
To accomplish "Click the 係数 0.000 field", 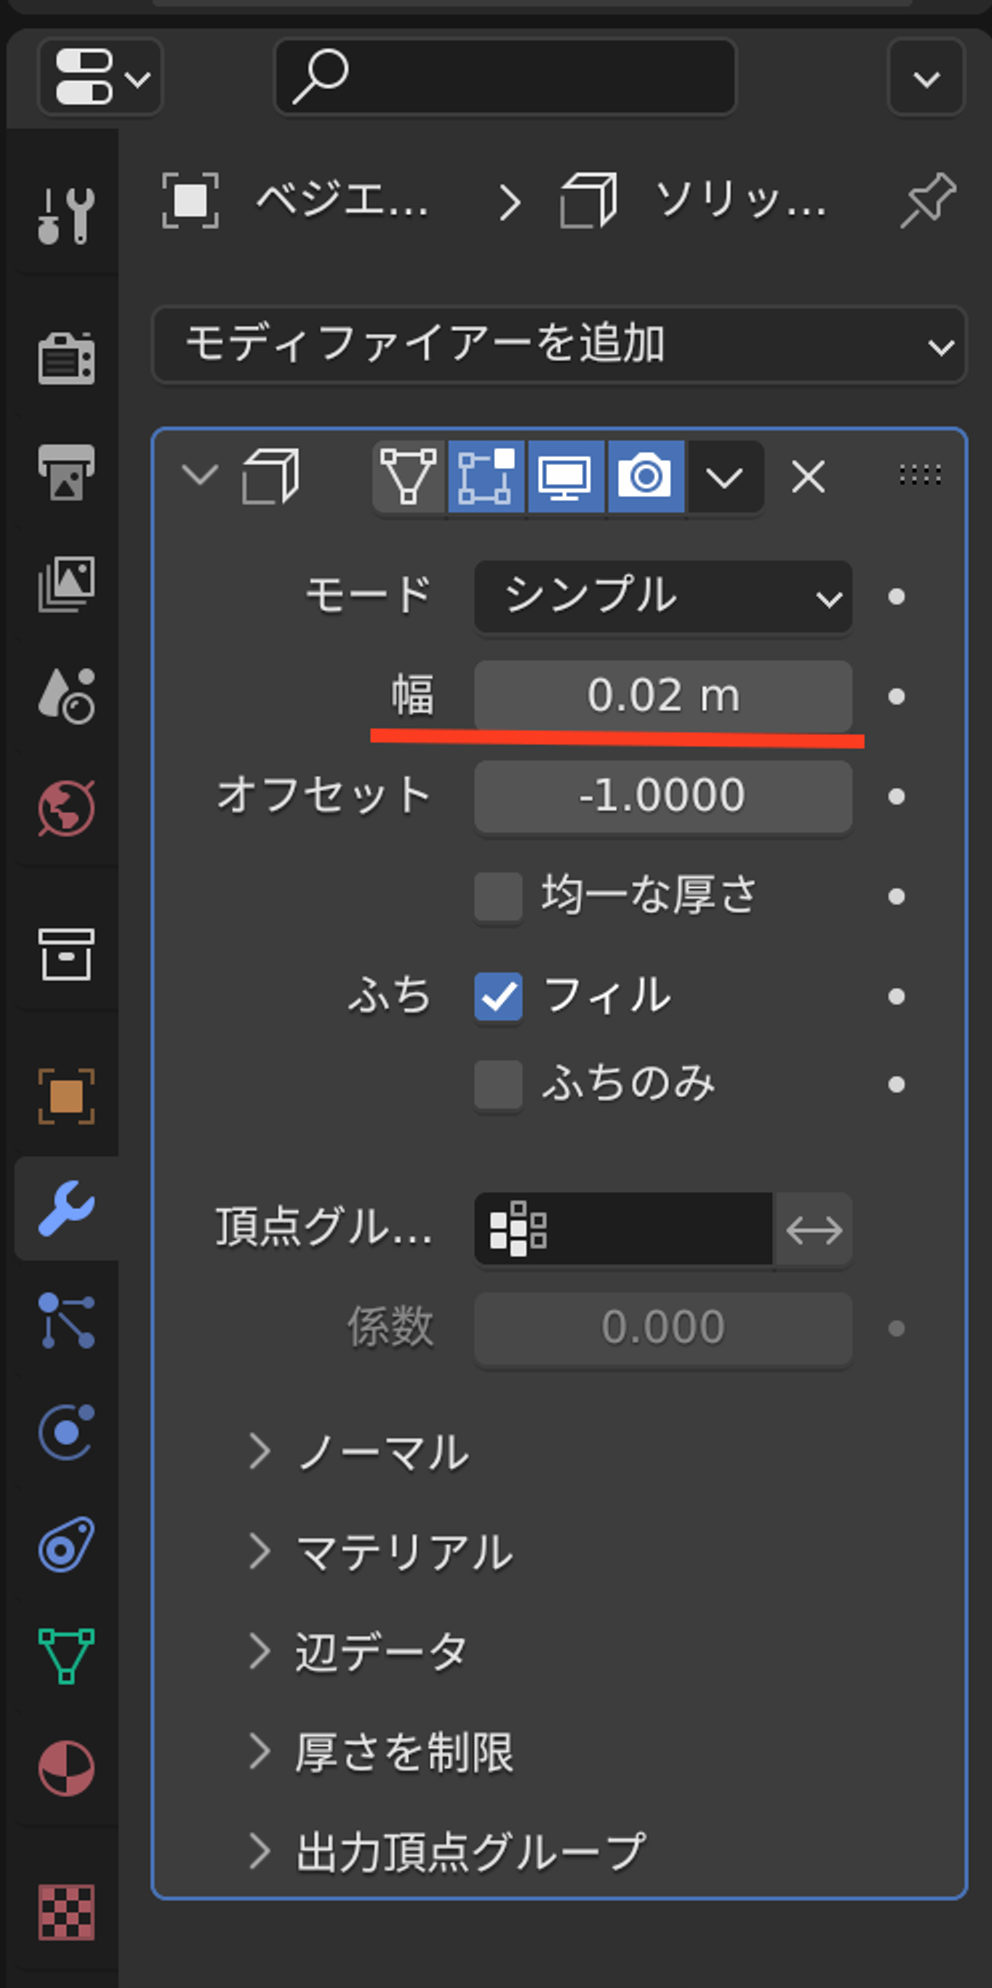I will [x=663, y=1328].
